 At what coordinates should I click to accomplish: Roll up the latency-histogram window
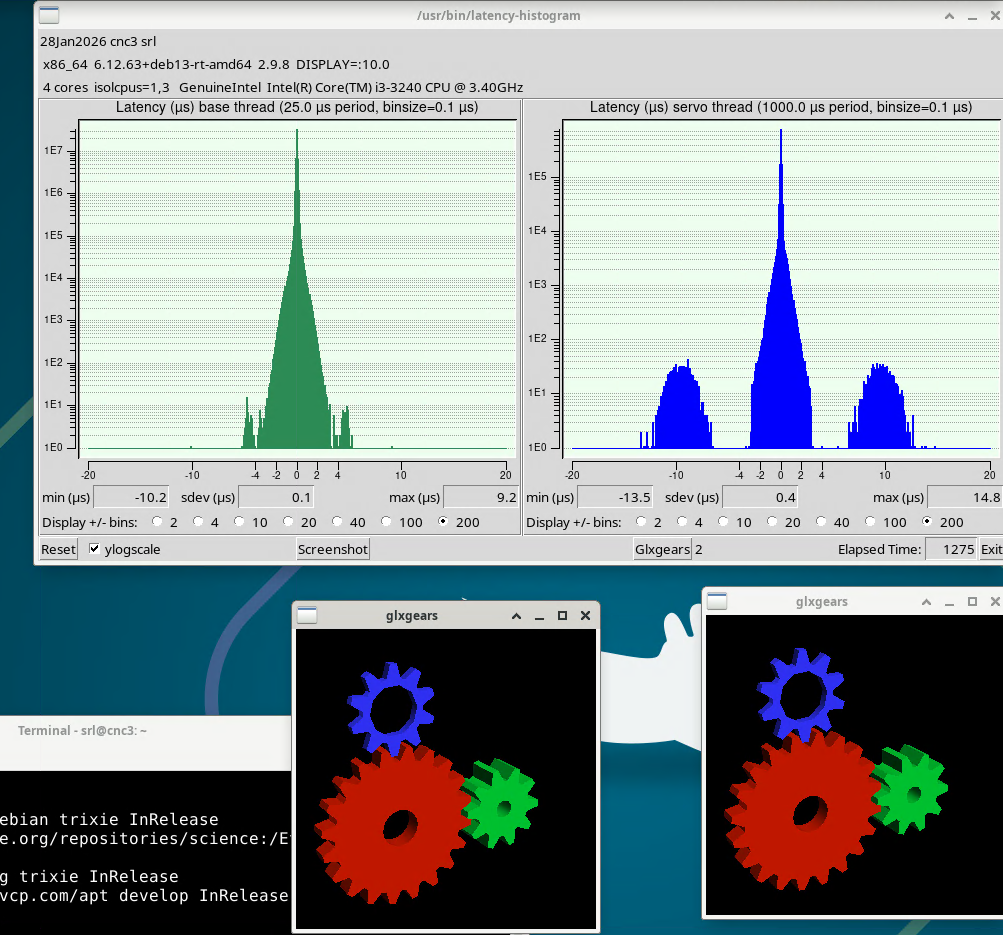click(949, 15)
